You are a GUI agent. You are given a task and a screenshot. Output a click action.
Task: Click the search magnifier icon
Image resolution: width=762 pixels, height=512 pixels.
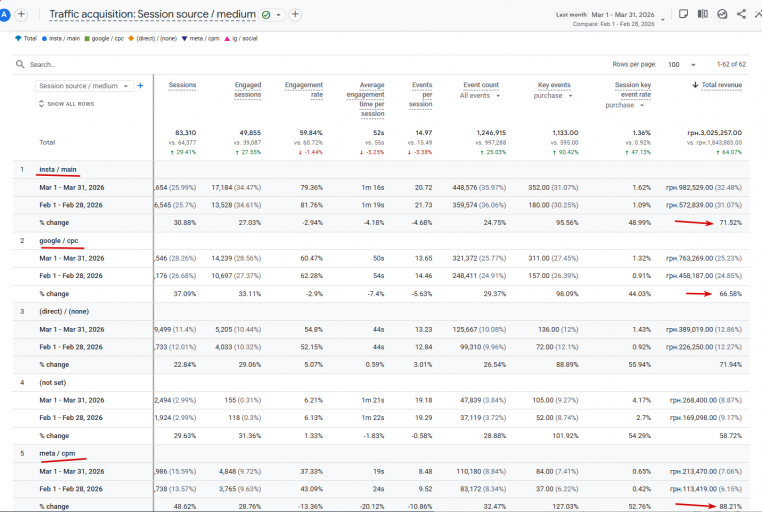(20, 64)
